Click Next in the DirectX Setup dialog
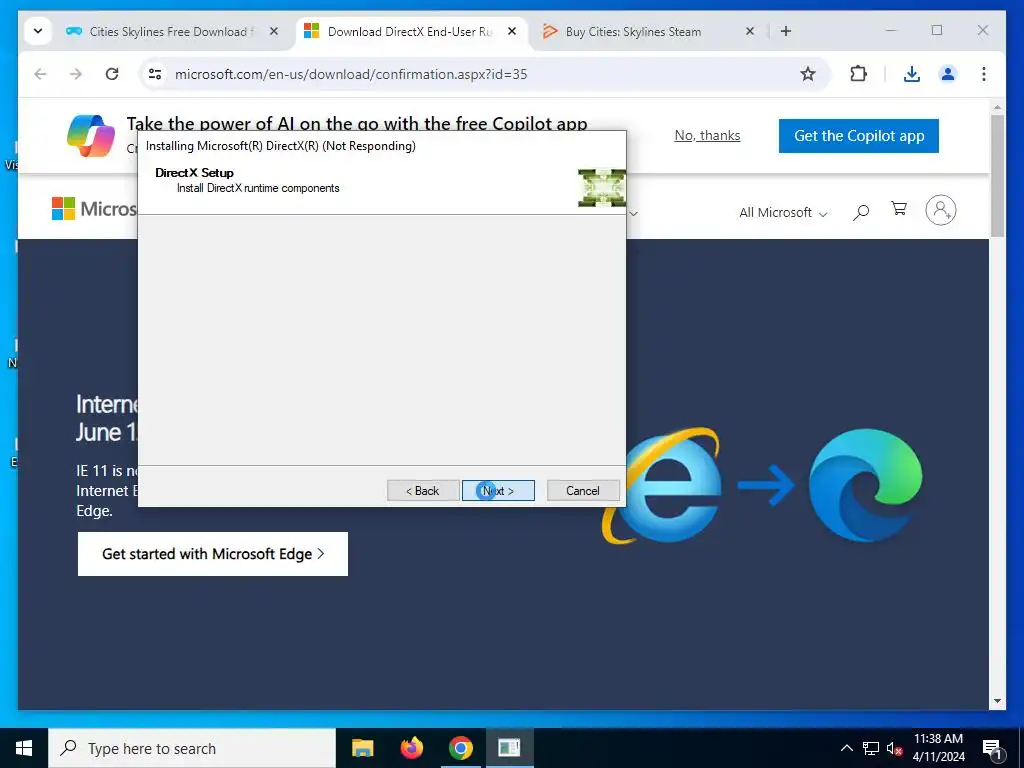 498,490
